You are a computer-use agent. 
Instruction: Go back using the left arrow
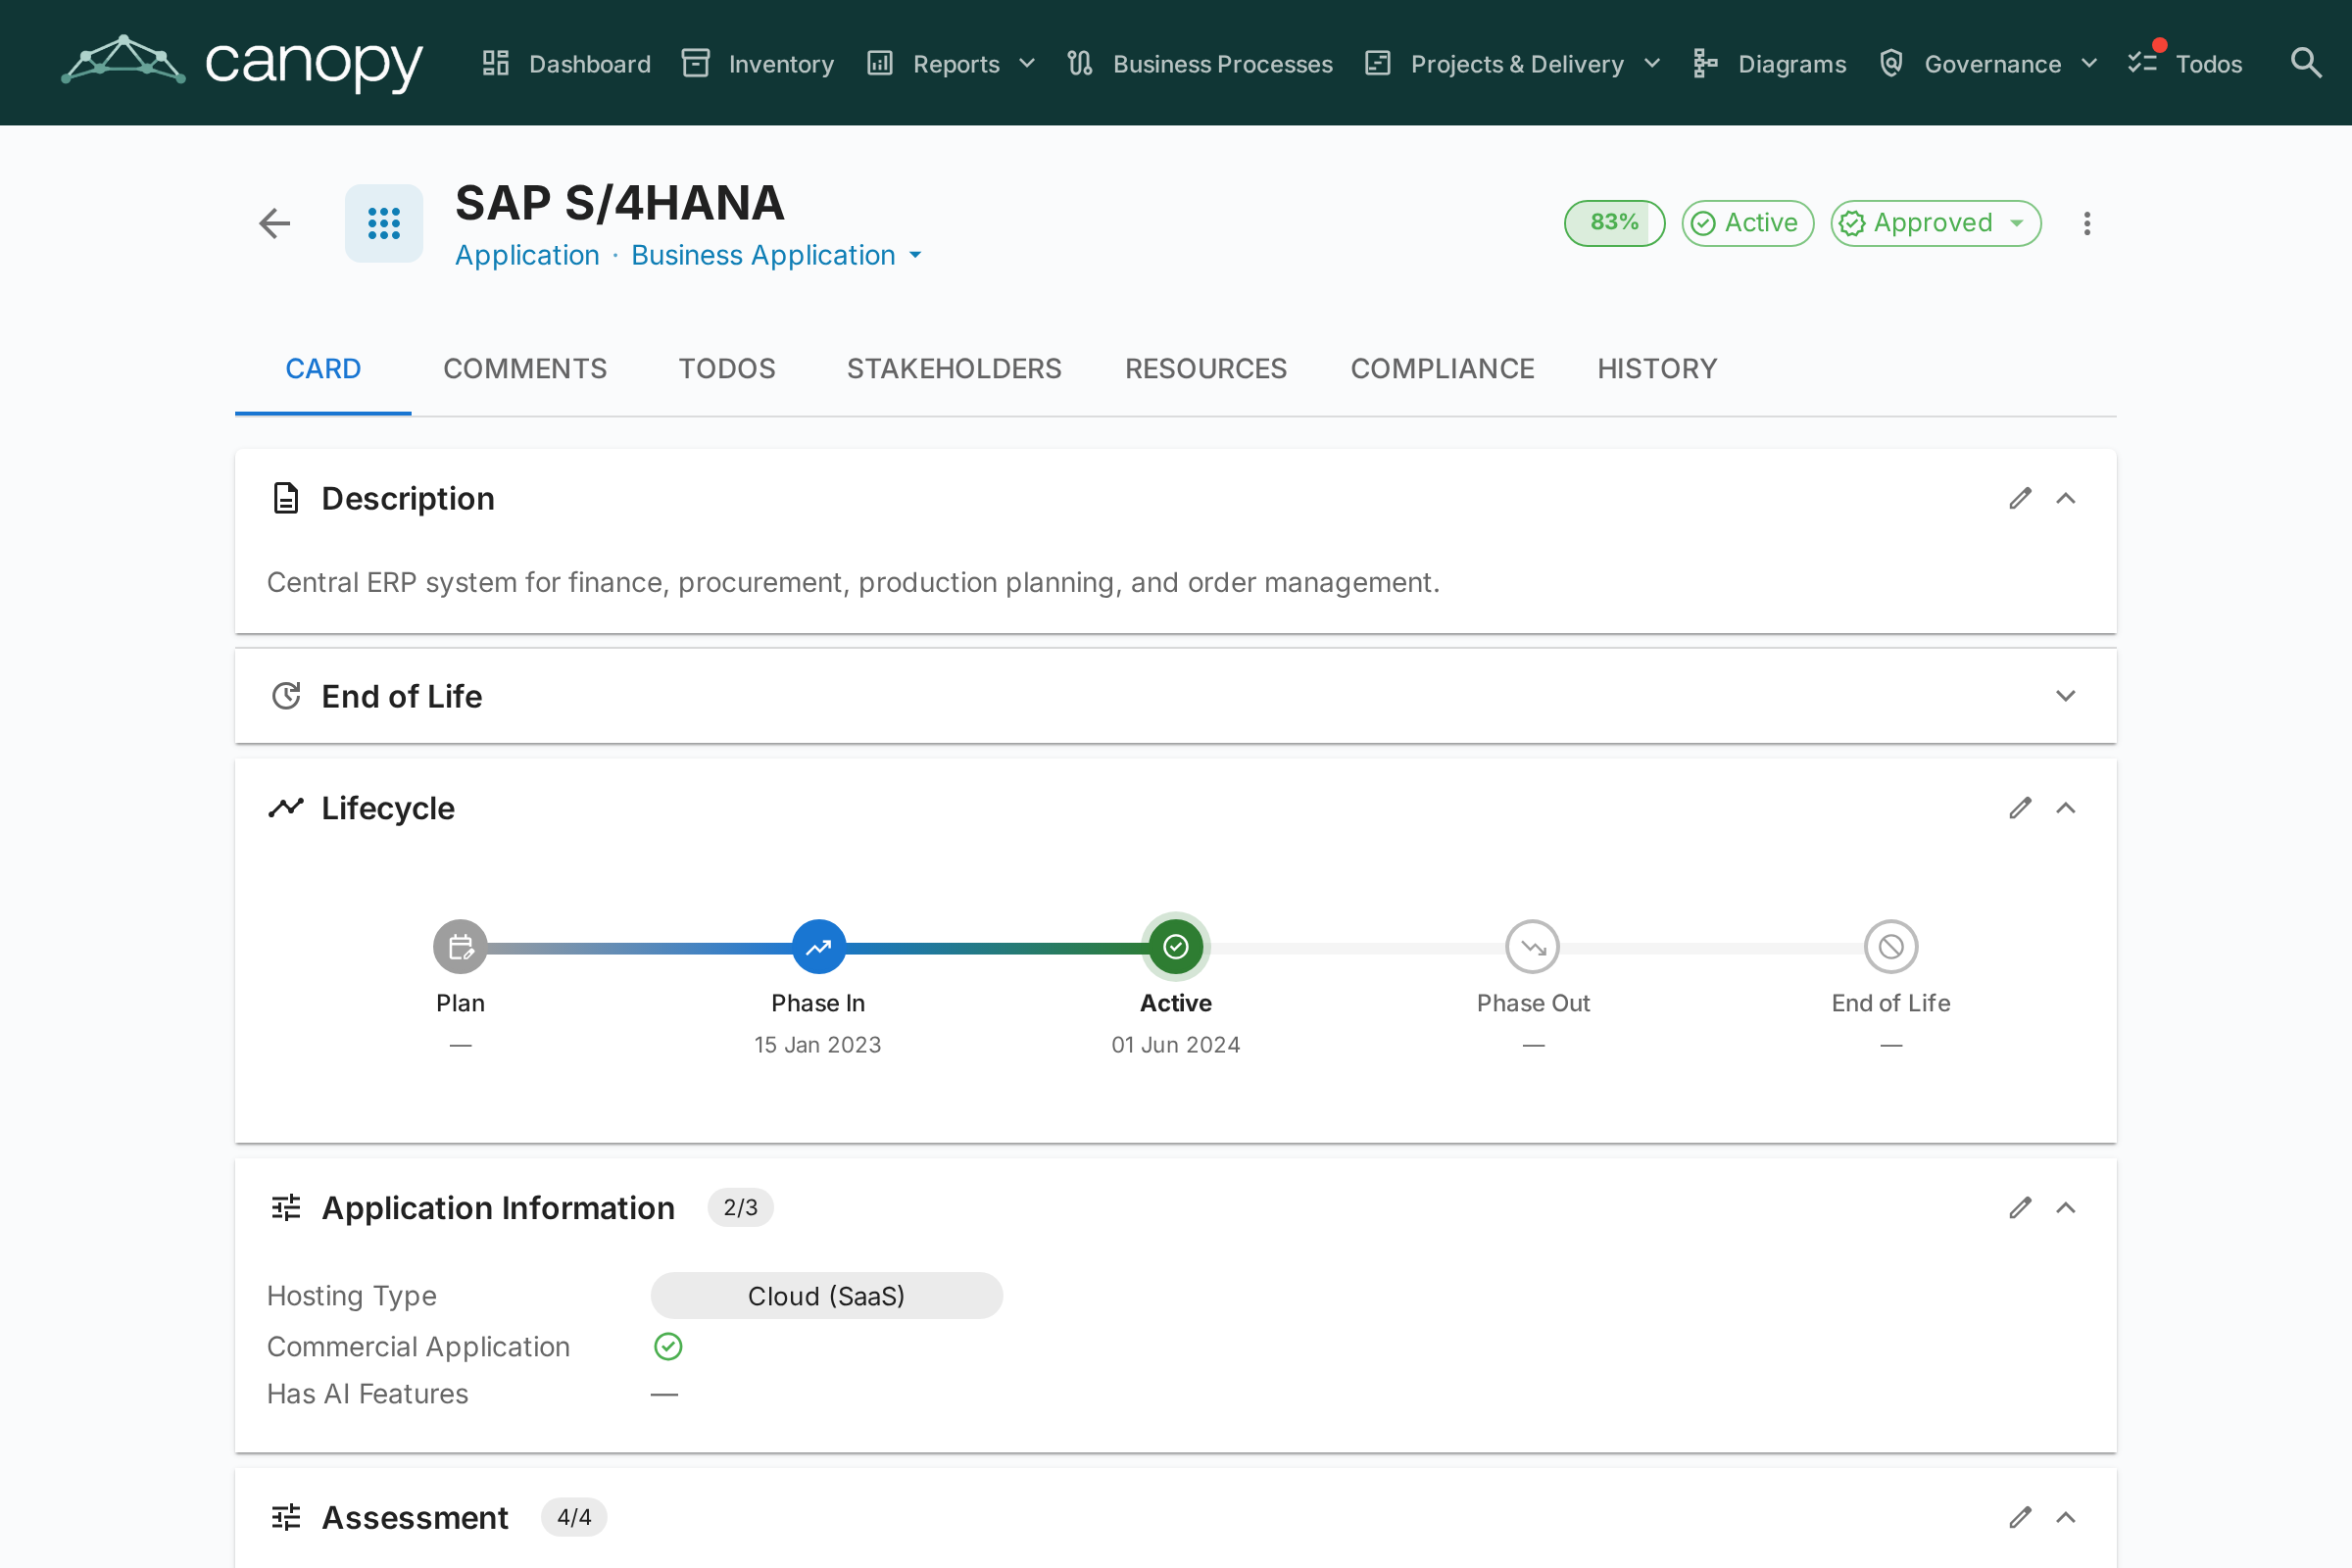click(x=274, y=223)
